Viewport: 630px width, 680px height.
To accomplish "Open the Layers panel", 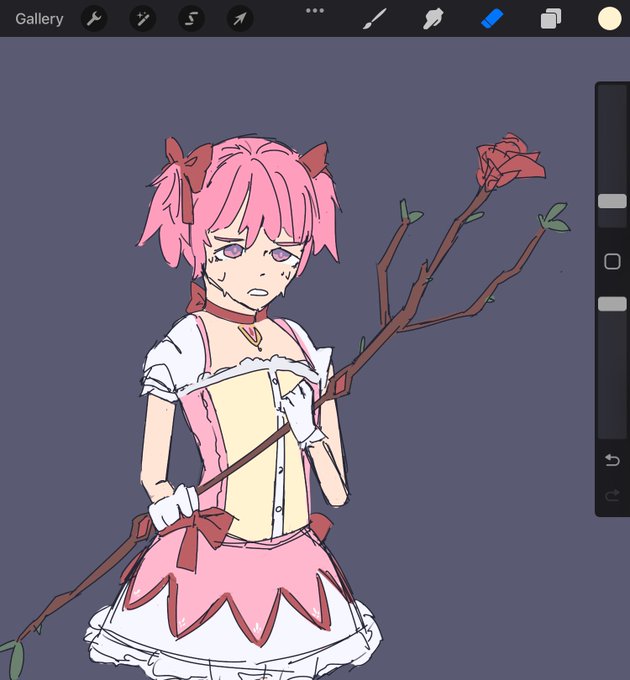I will pos(551,19).
